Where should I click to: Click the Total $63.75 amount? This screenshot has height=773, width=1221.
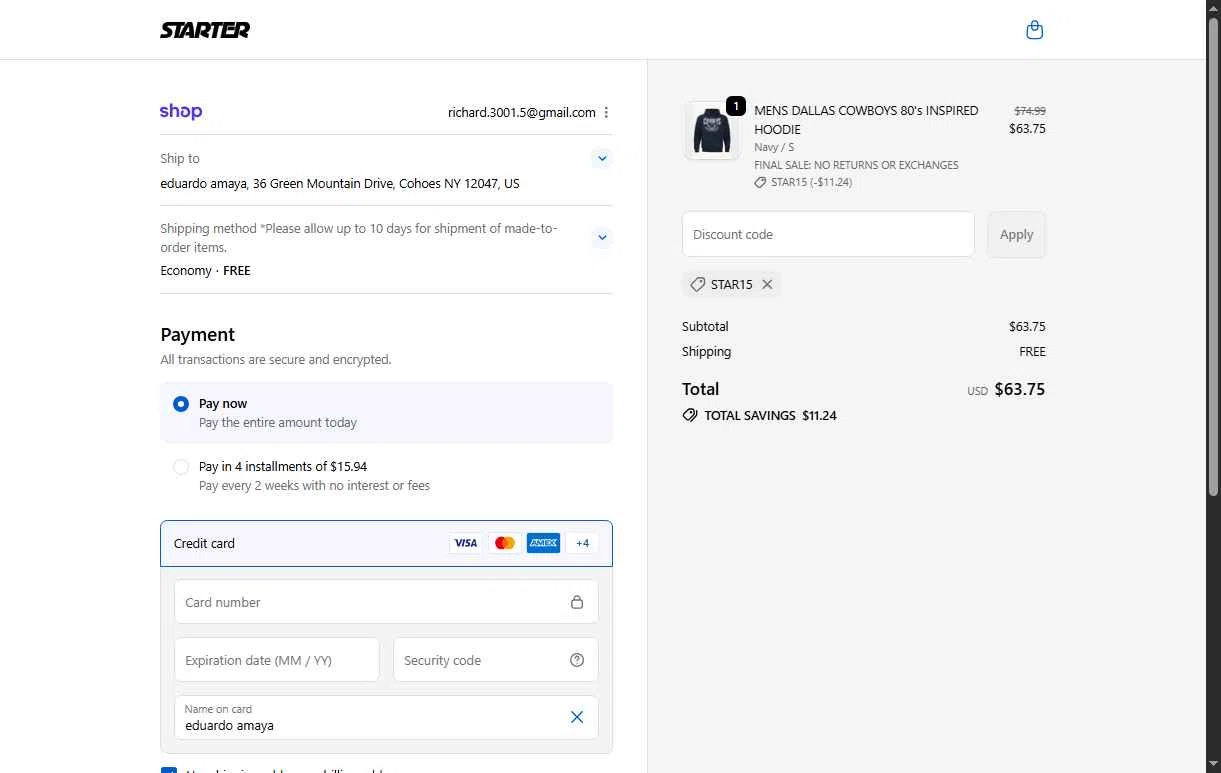tap(1020, 389)
